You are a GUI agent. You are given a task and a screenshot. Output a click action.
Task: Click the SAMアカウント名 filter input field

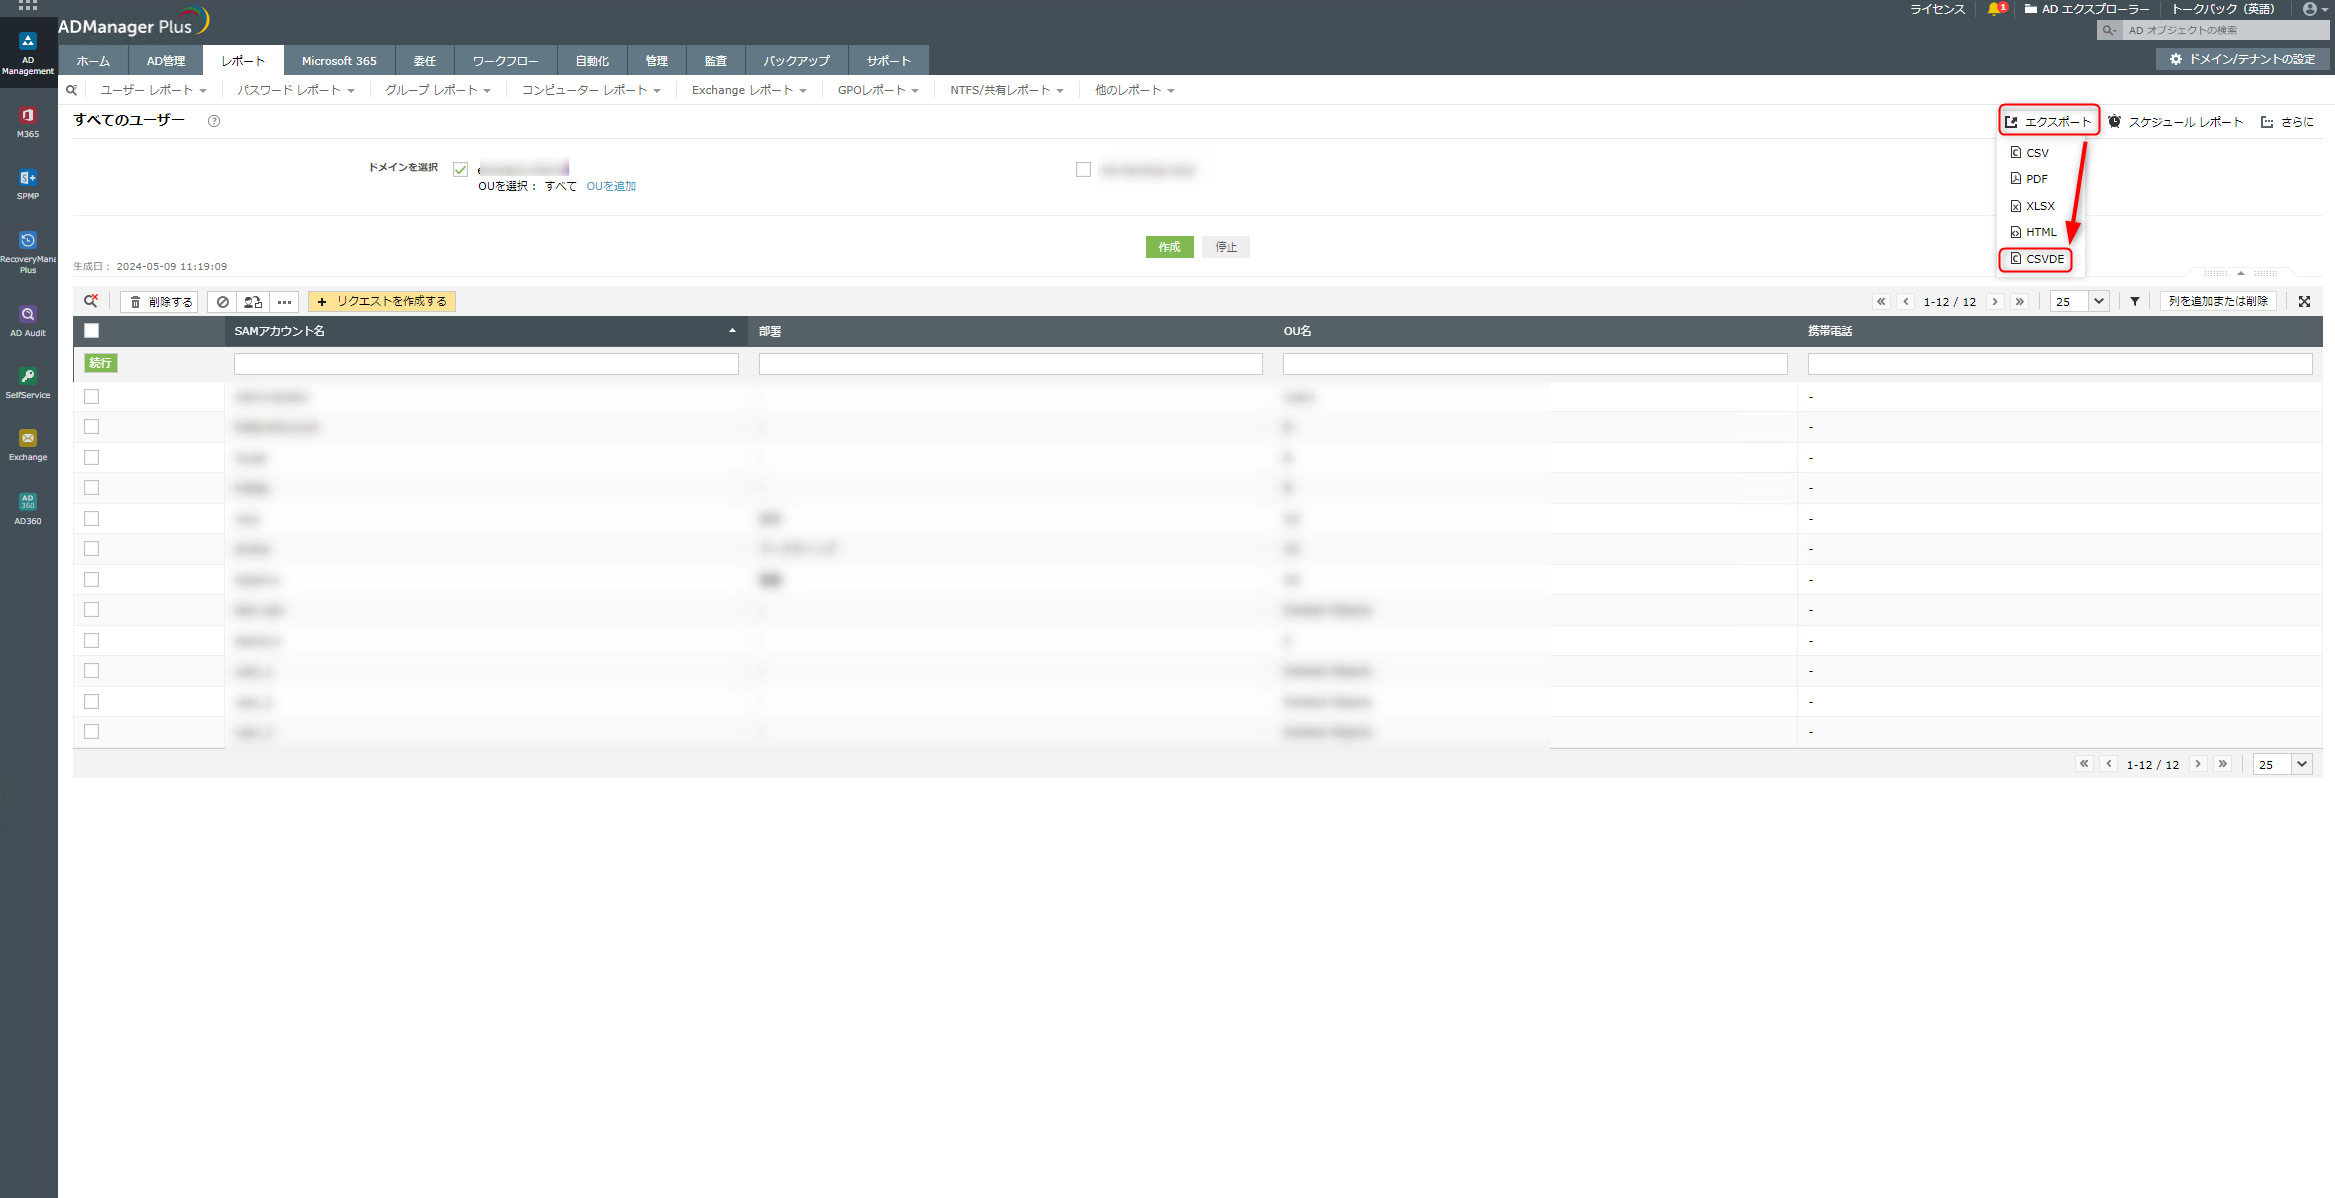(486, 364)
